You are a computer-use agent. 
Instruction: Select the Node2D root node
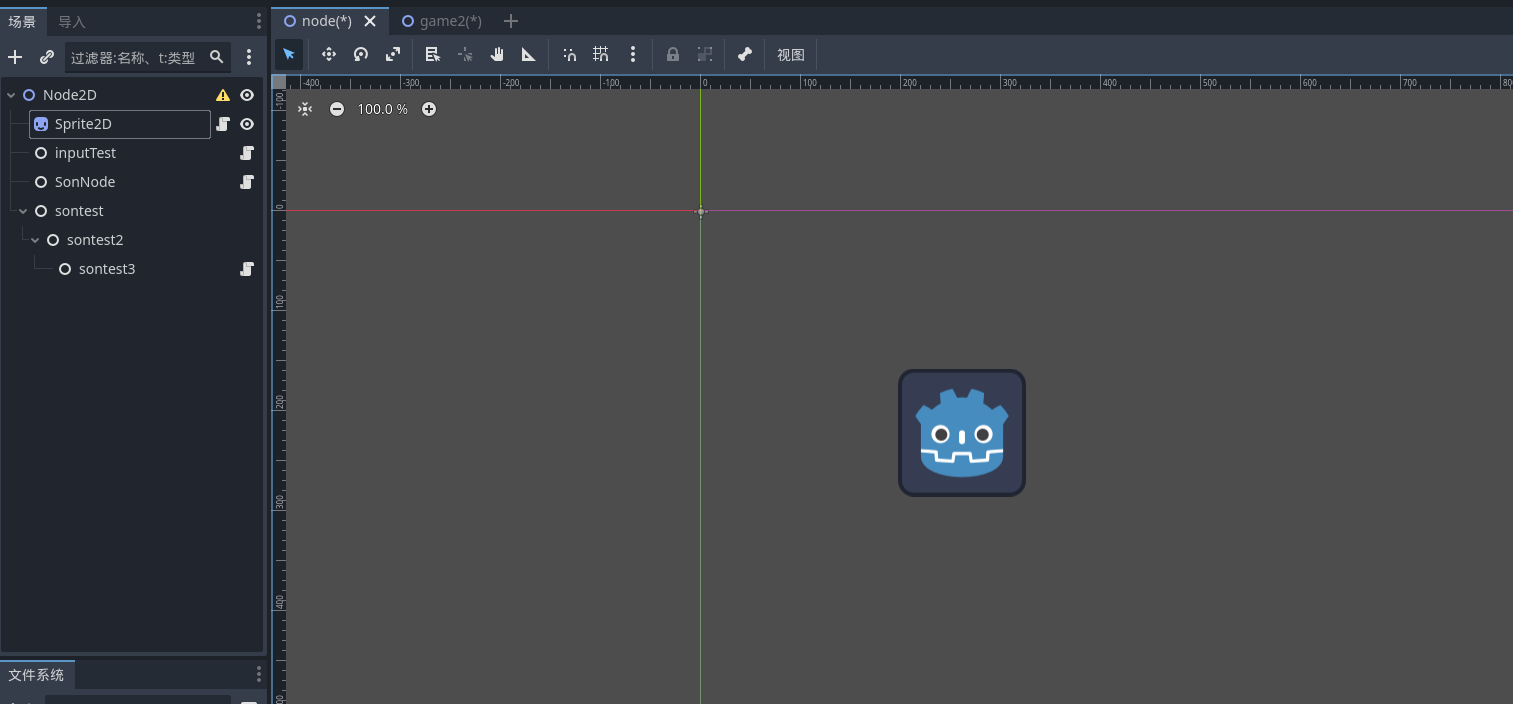point(70,95)
